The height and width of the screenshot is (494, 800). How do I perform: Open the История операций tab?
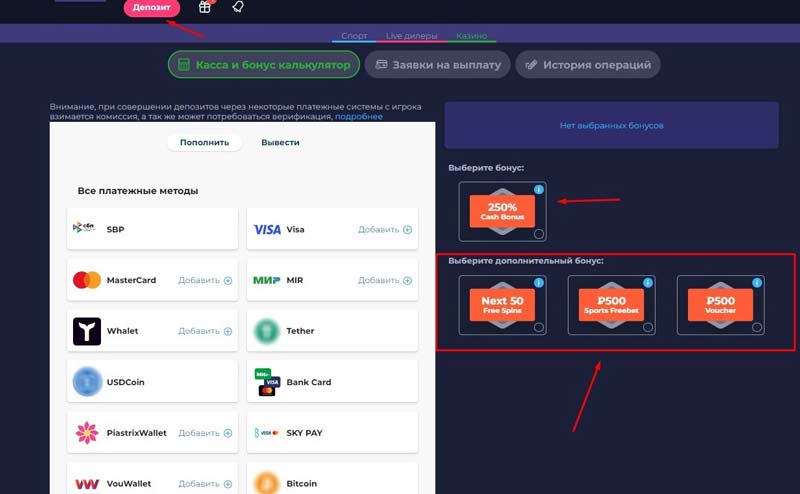point(587,65)
